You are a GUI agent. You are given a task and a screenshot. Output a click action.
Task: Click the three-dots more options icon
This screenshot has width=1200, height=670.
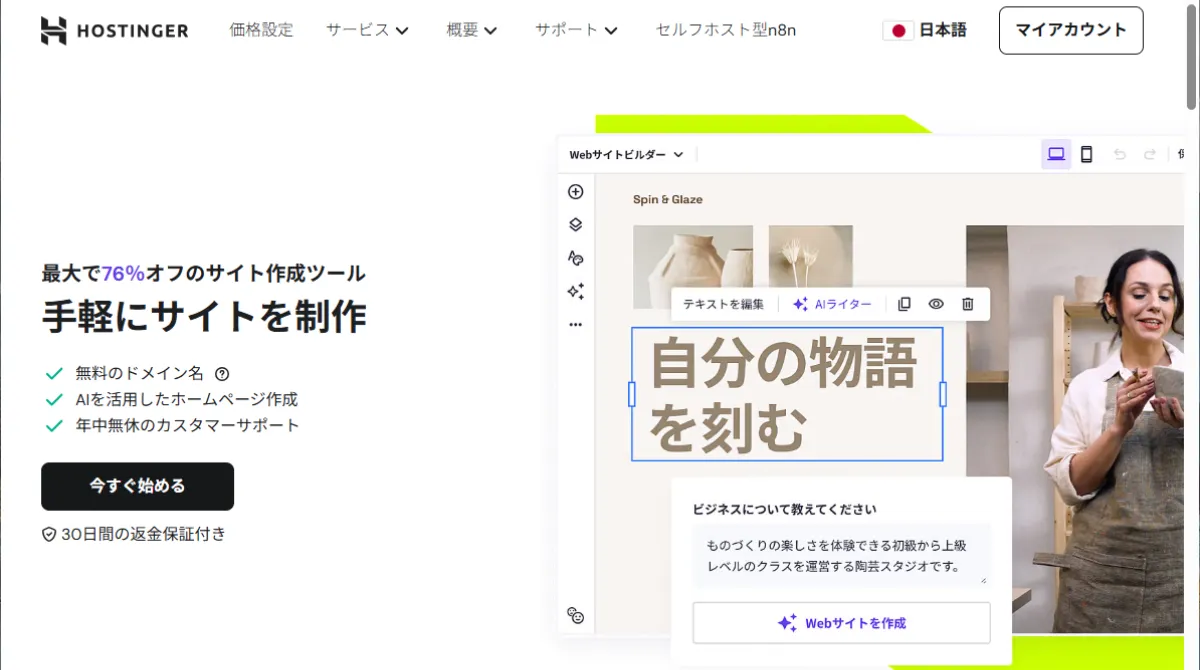575,324
